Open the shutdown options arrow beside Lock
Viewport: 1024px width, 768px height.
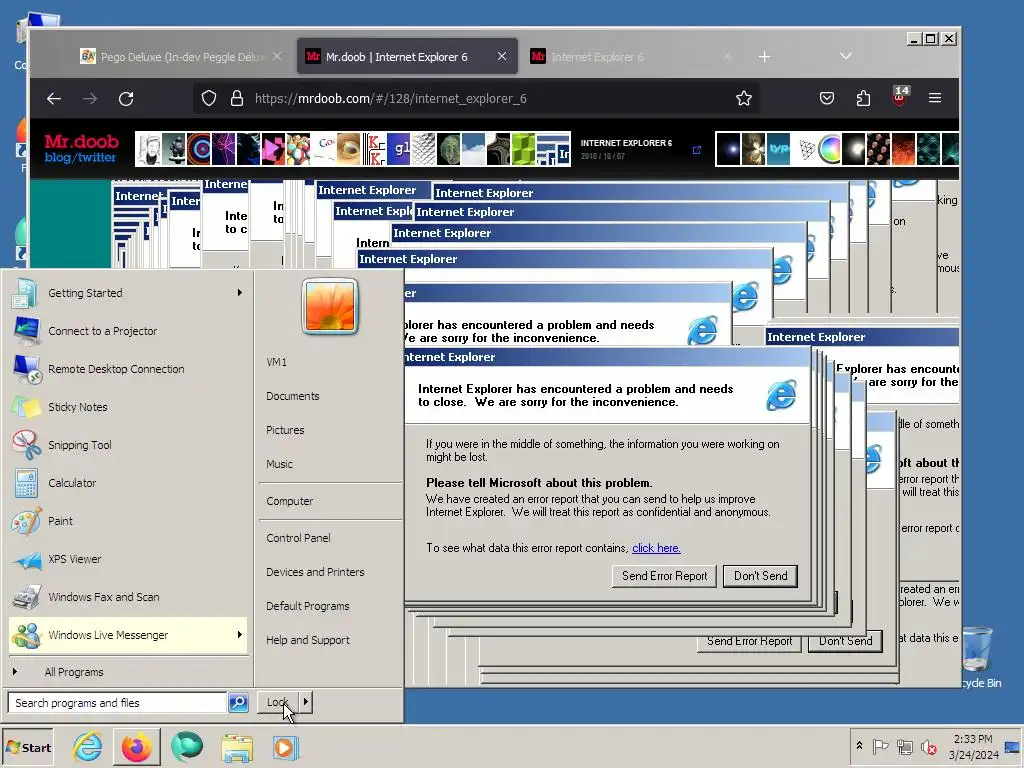pos(306,703)
